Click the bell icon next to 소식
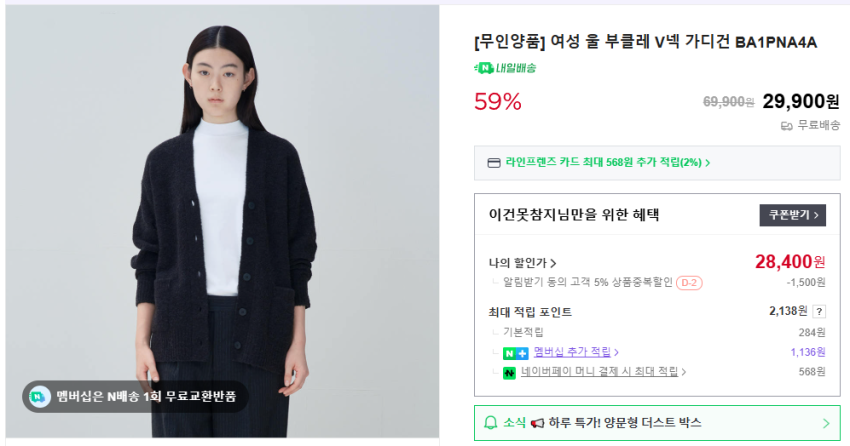 tap(490, 423)
